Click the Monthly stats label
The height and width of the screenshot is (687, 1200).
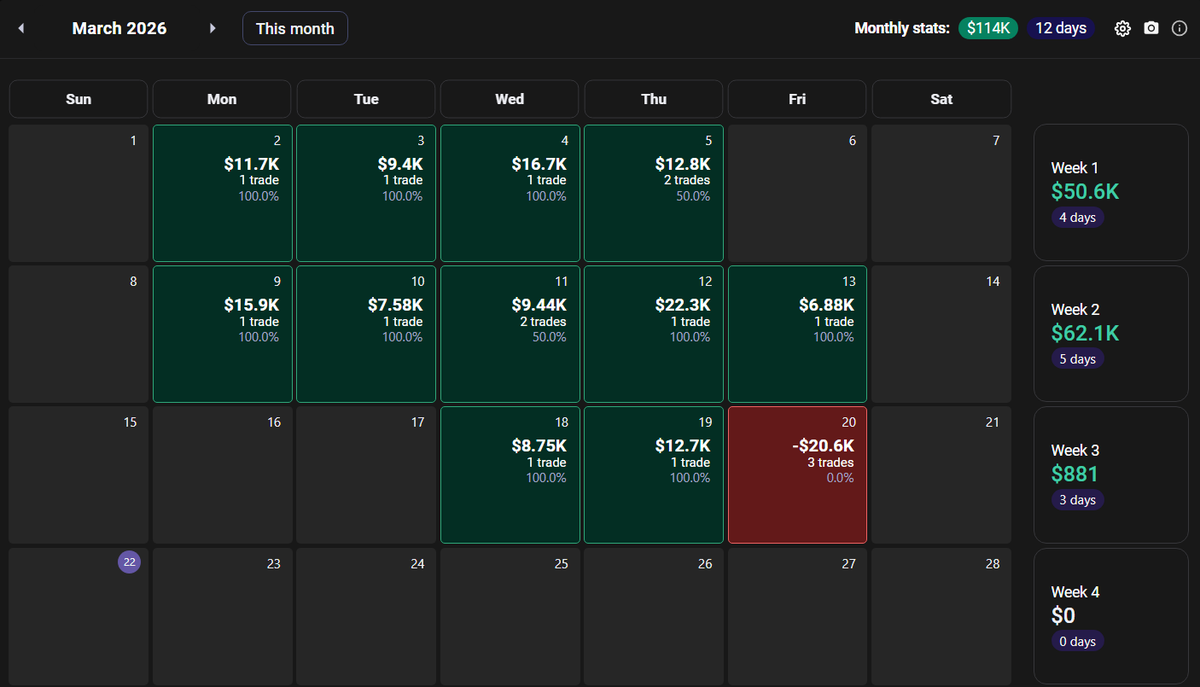902,28
